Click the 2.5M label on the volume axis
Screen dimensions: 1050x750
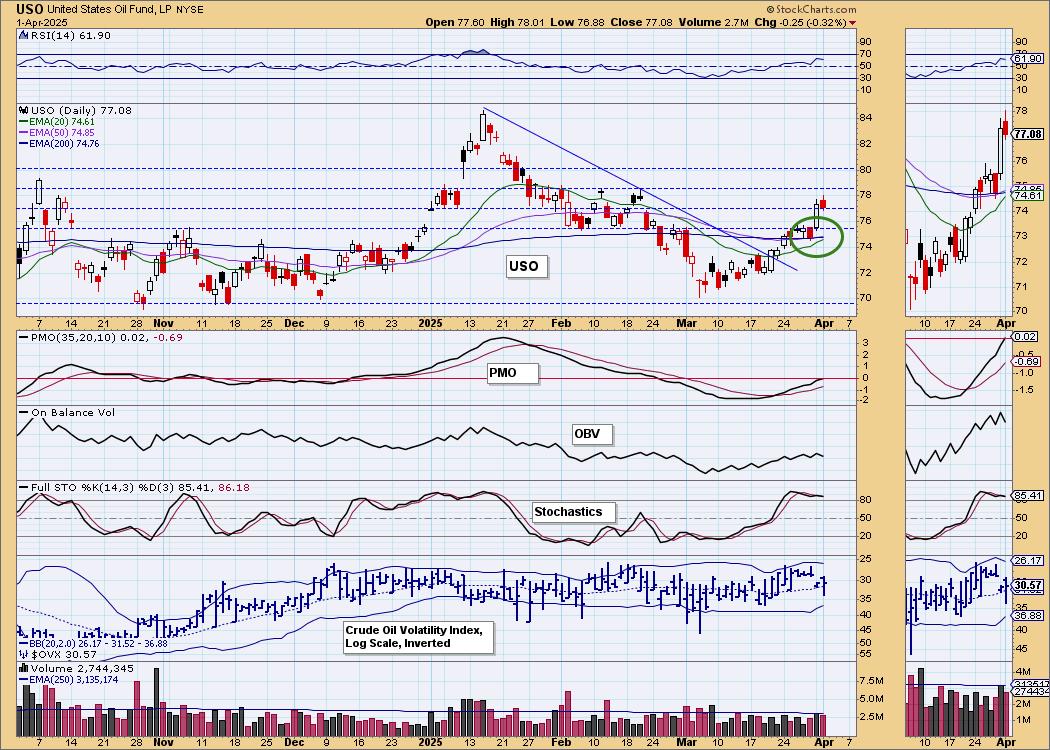[872, 717]
